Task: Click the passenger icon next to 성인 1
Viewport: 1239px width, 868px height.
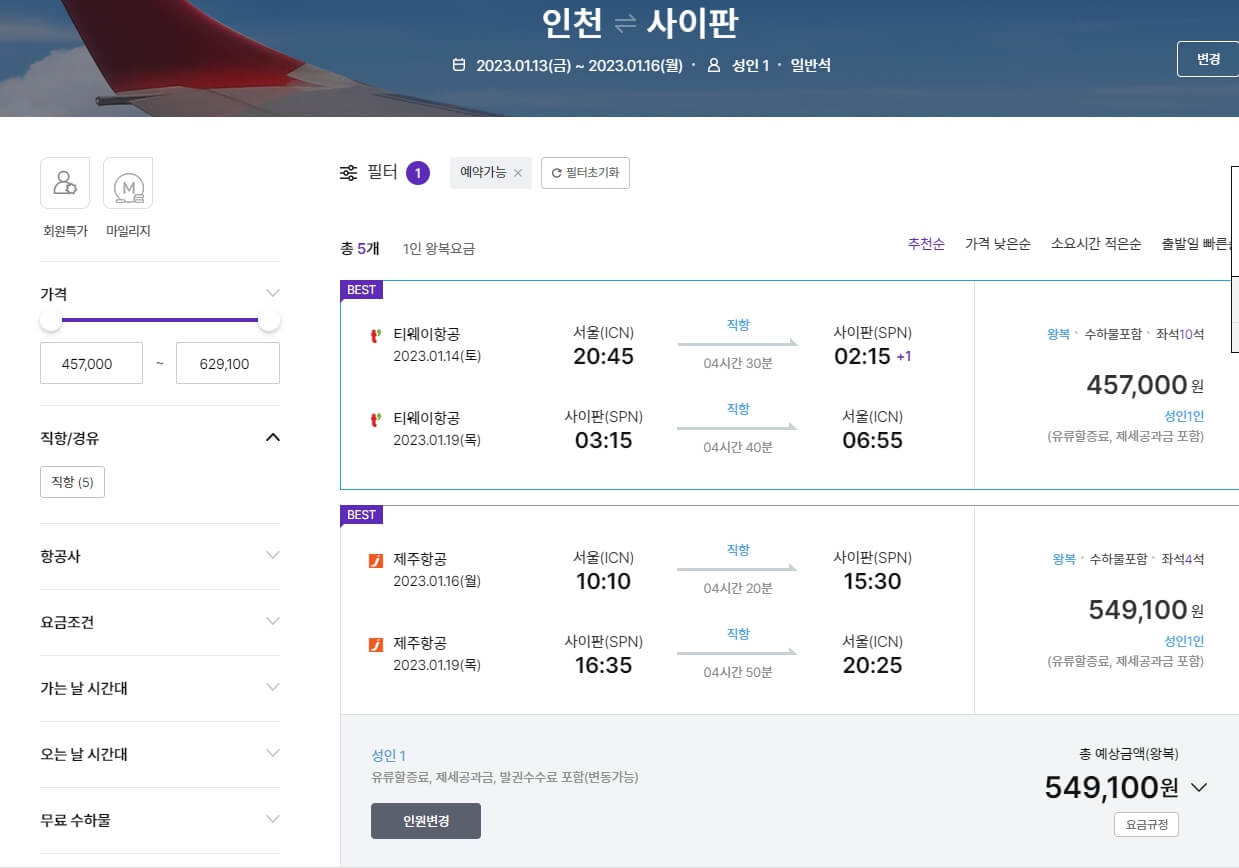Action: pyautogui.click(x=711, y=64)
